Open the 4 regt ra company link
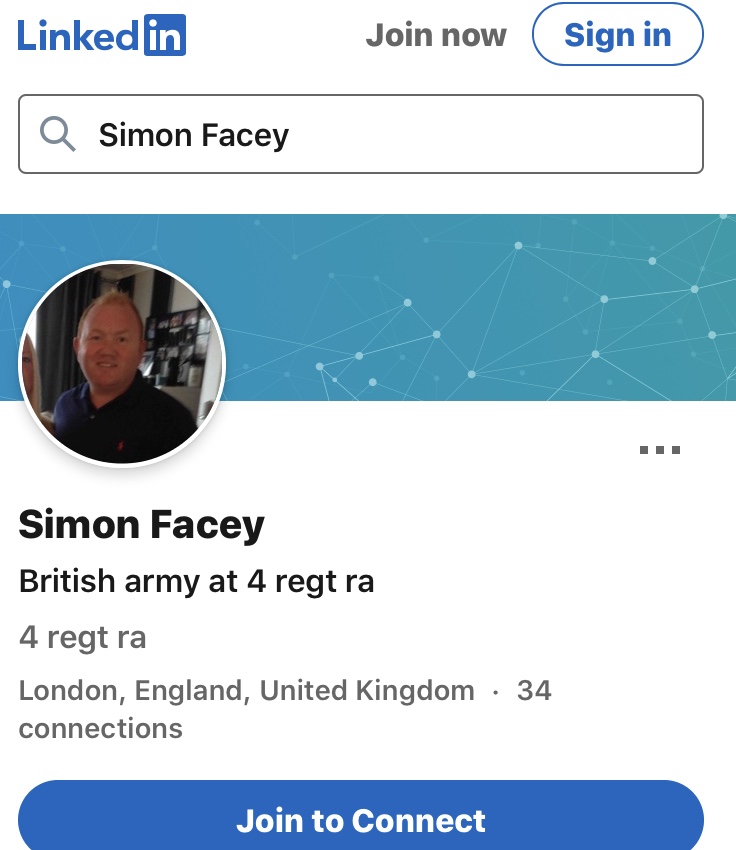The height and width of the screenshot is (850, 736). click(x=82, y=637)
